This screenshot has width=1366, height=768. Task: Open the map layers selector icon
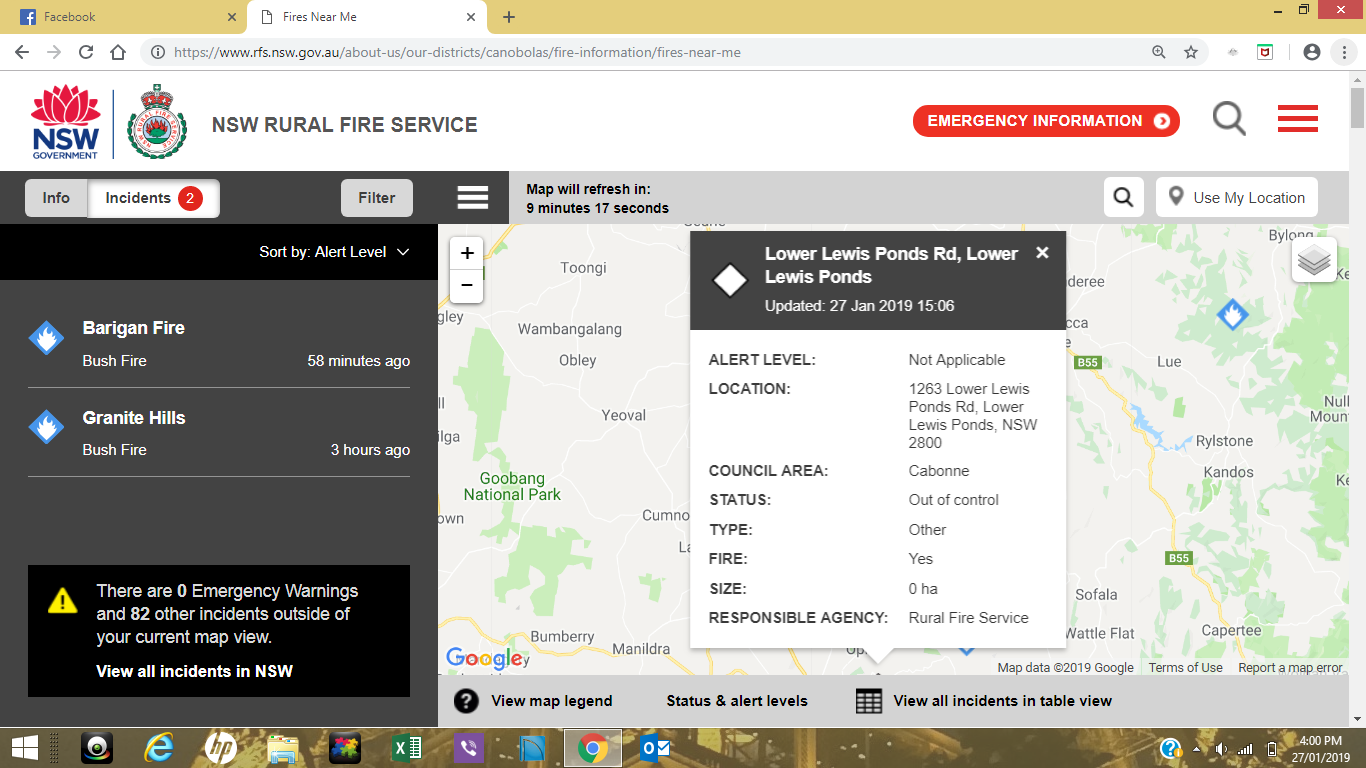coord(1314,260)
